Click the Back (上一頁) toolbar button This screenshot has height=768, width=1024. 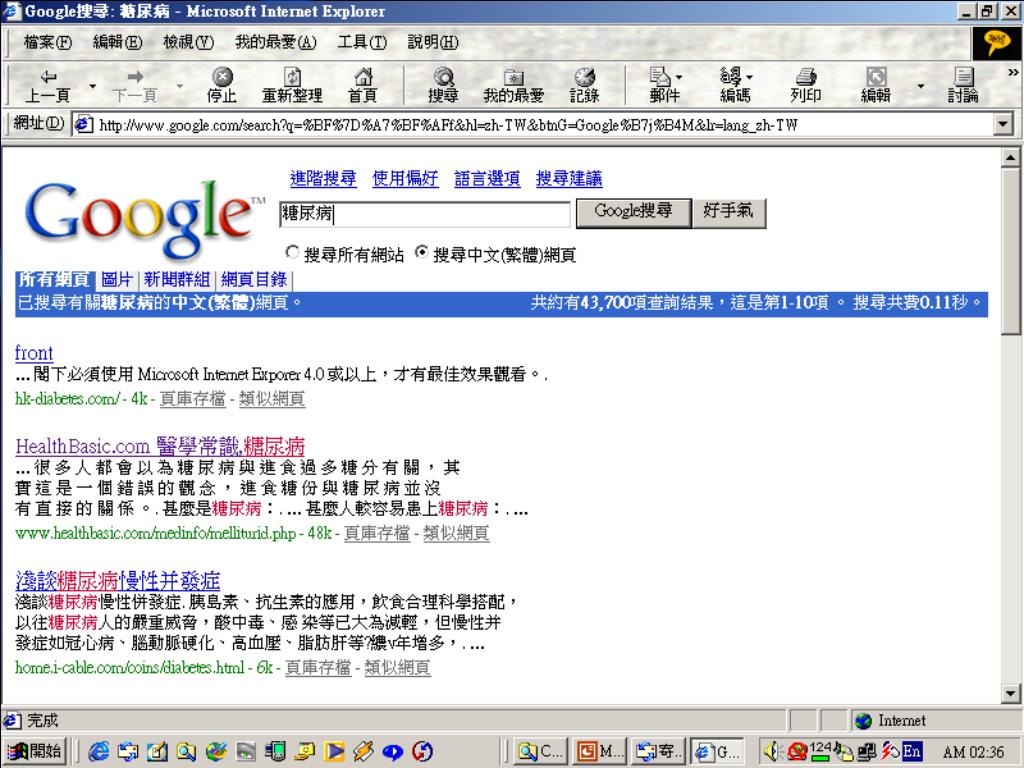point(48,86)
